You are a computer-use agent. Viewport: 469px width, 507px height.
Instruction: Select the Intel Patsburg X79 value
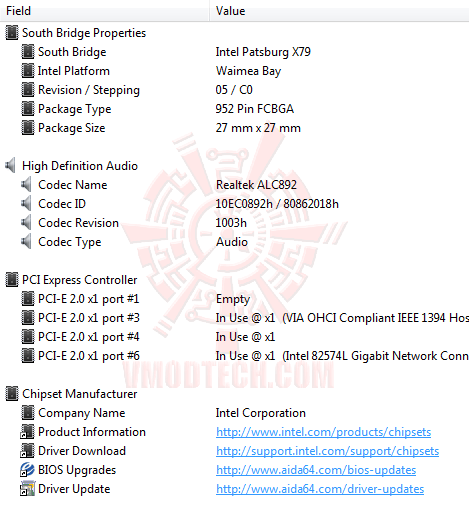(x=263, y=52)
